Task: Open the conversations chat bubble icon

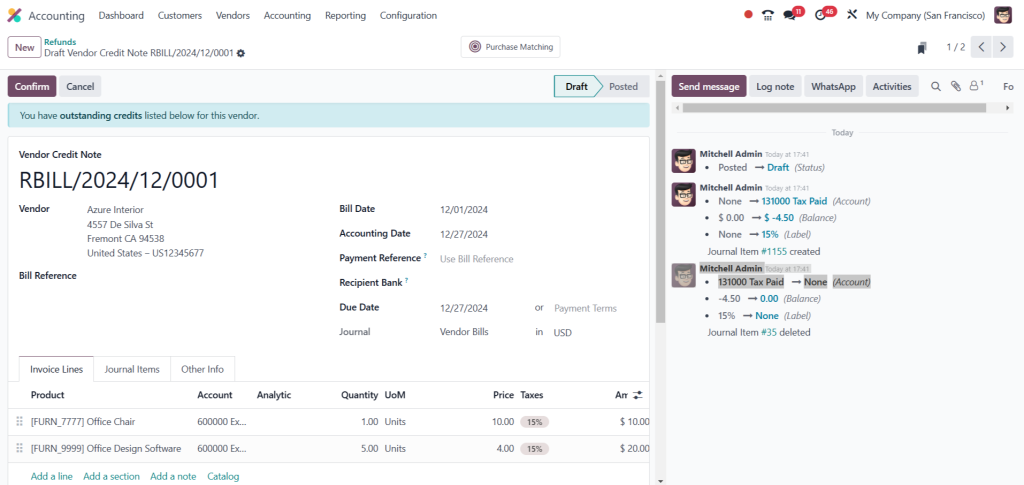Action: (790, 15)
